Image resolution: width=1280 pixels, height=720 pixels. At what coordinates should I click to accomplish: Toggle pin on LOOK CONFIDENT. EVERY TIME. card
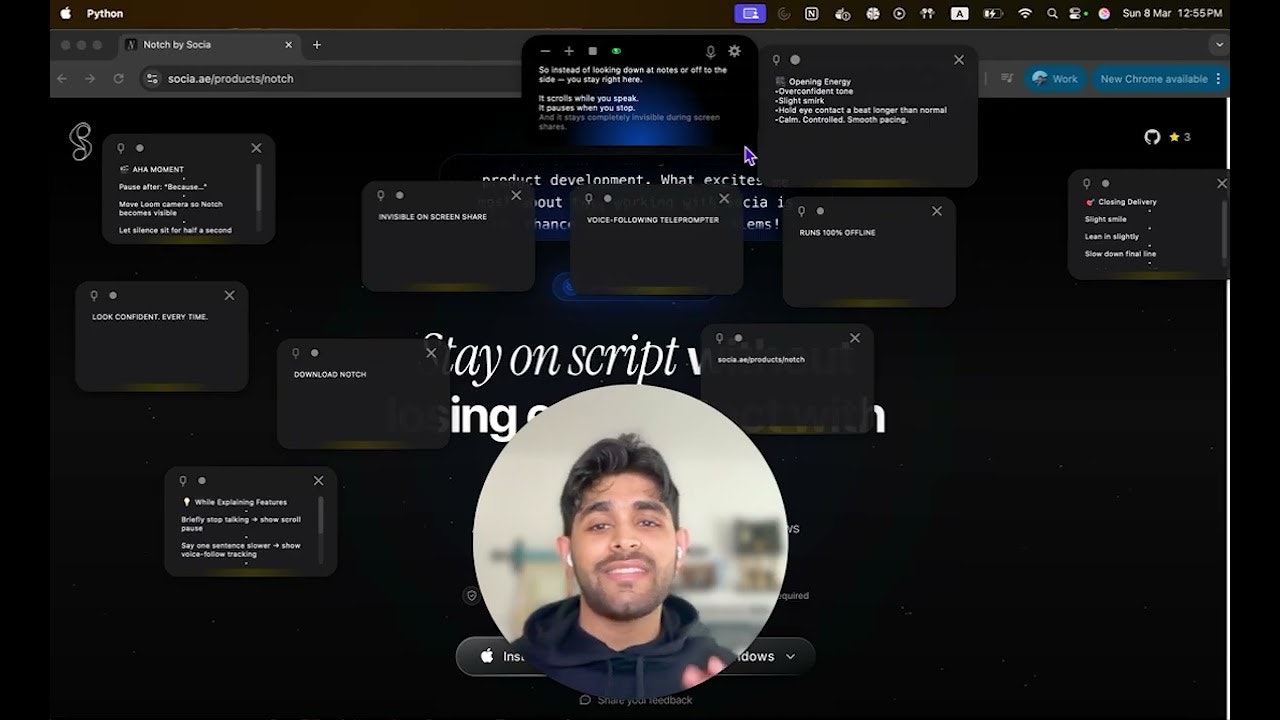pos(94,295)
